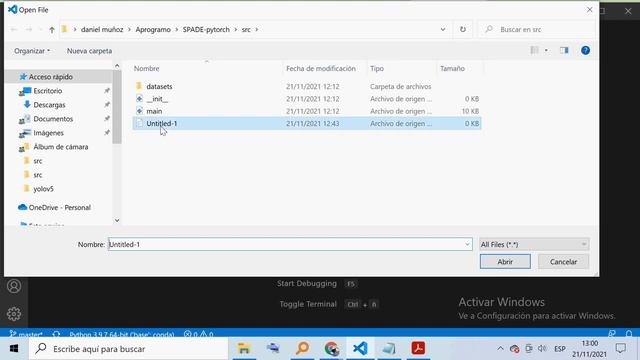Select the main file

point(154,111)
